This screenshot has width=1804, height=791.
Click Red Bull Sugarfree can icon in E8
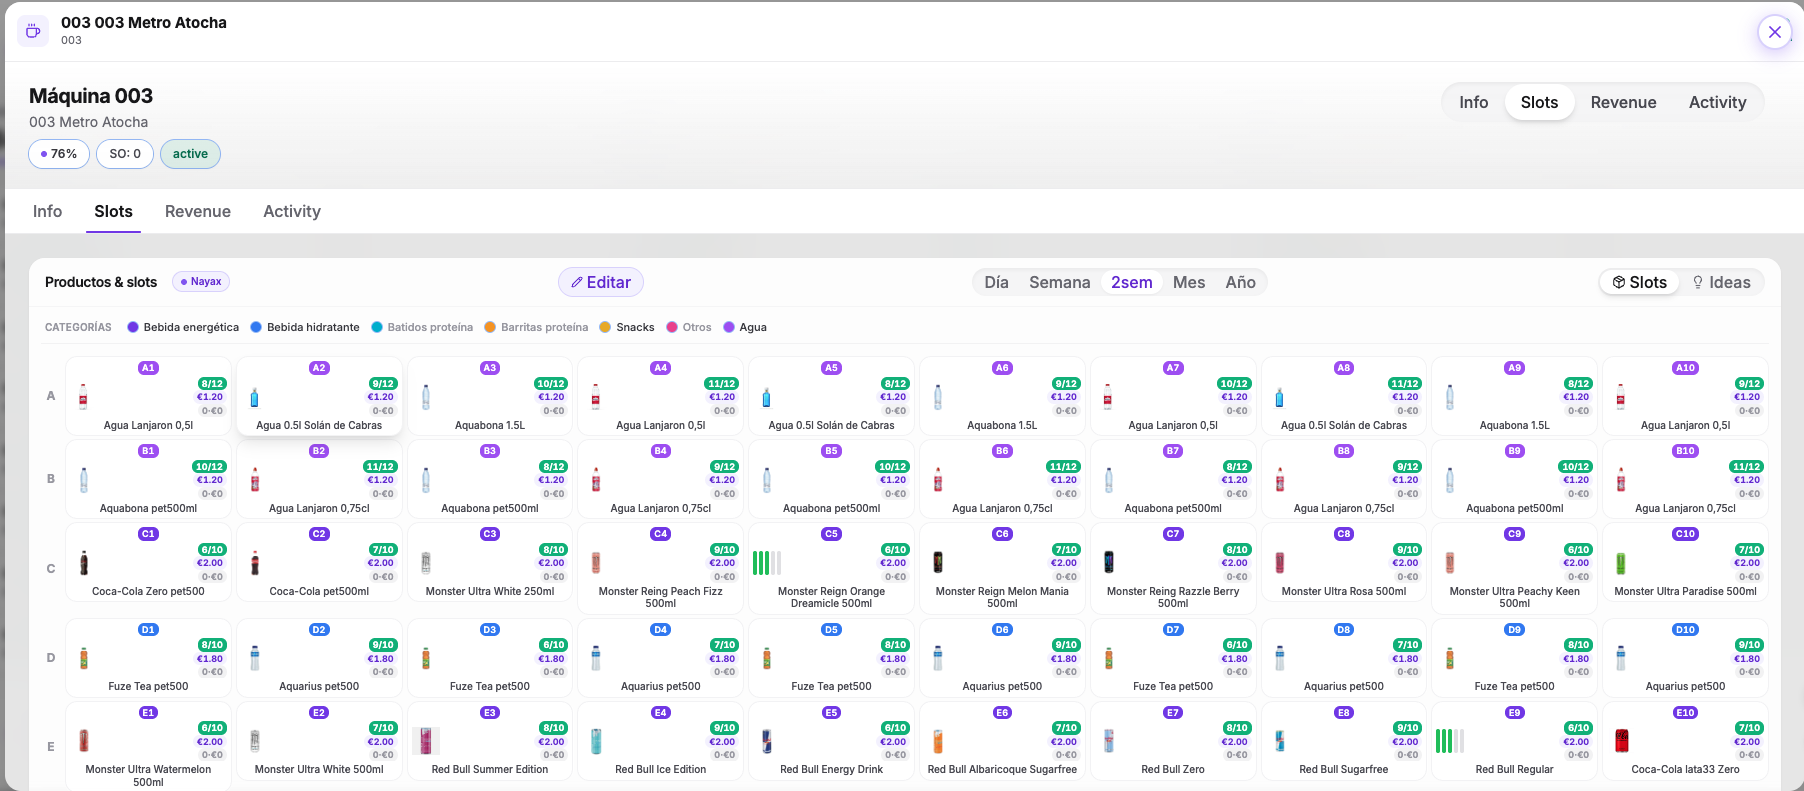[x=1280, y=741]
